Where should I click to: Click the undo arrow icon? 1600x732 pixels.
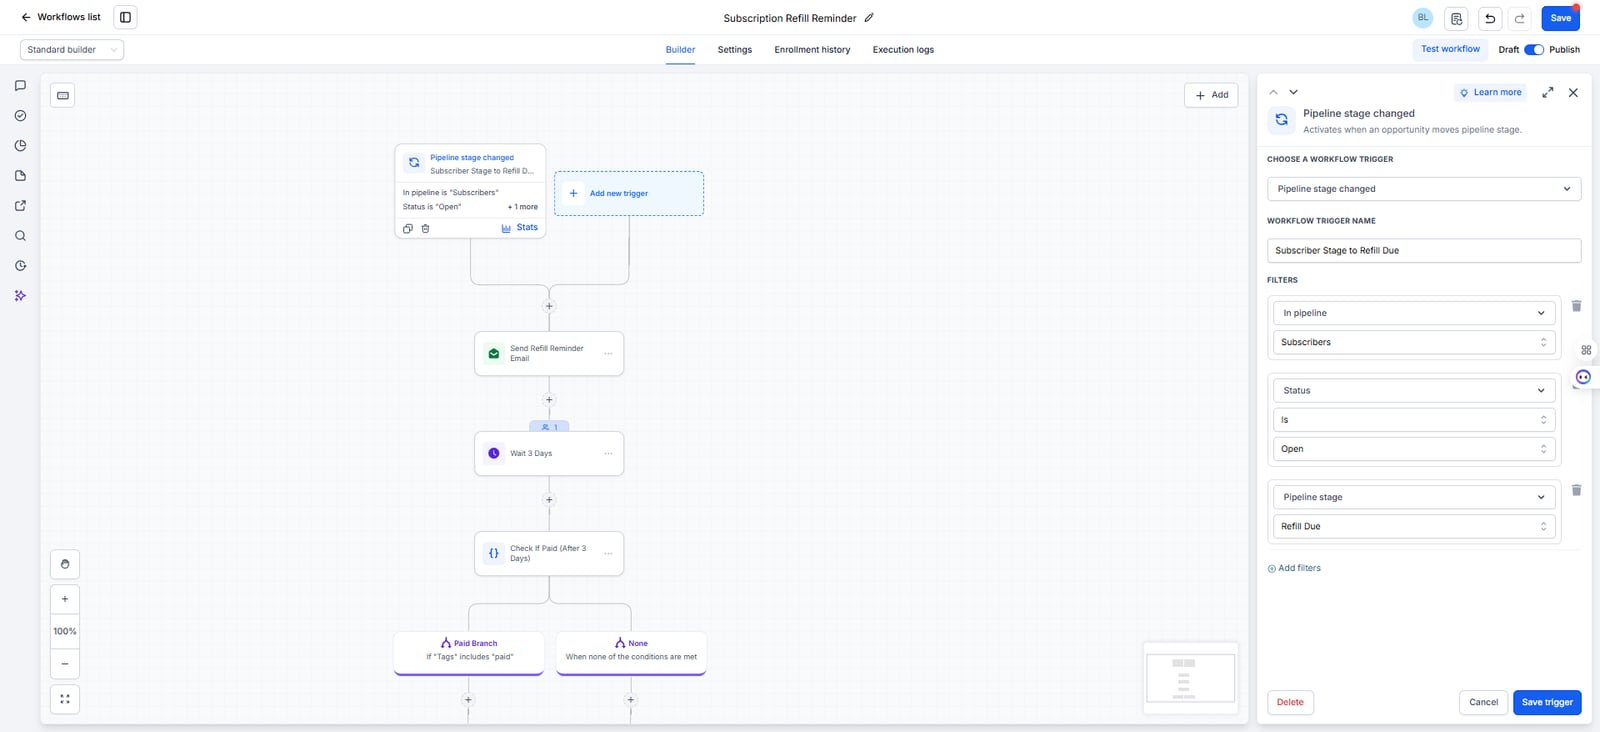(1490, 18)
